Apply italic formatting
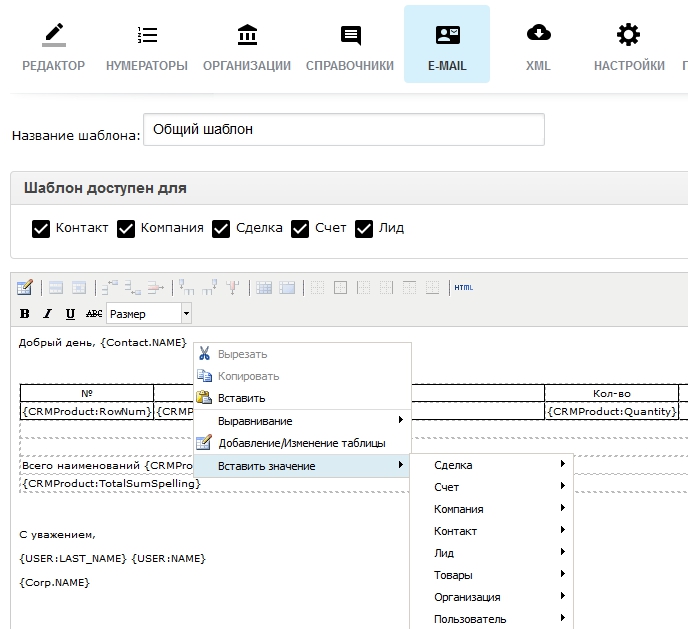Screen dimensions: 688x629 tap(47, 314)
